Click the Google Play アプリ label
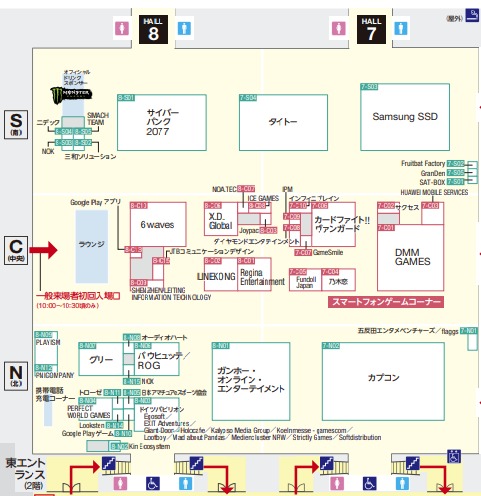 pyautogui.click(x=95, y=202)
